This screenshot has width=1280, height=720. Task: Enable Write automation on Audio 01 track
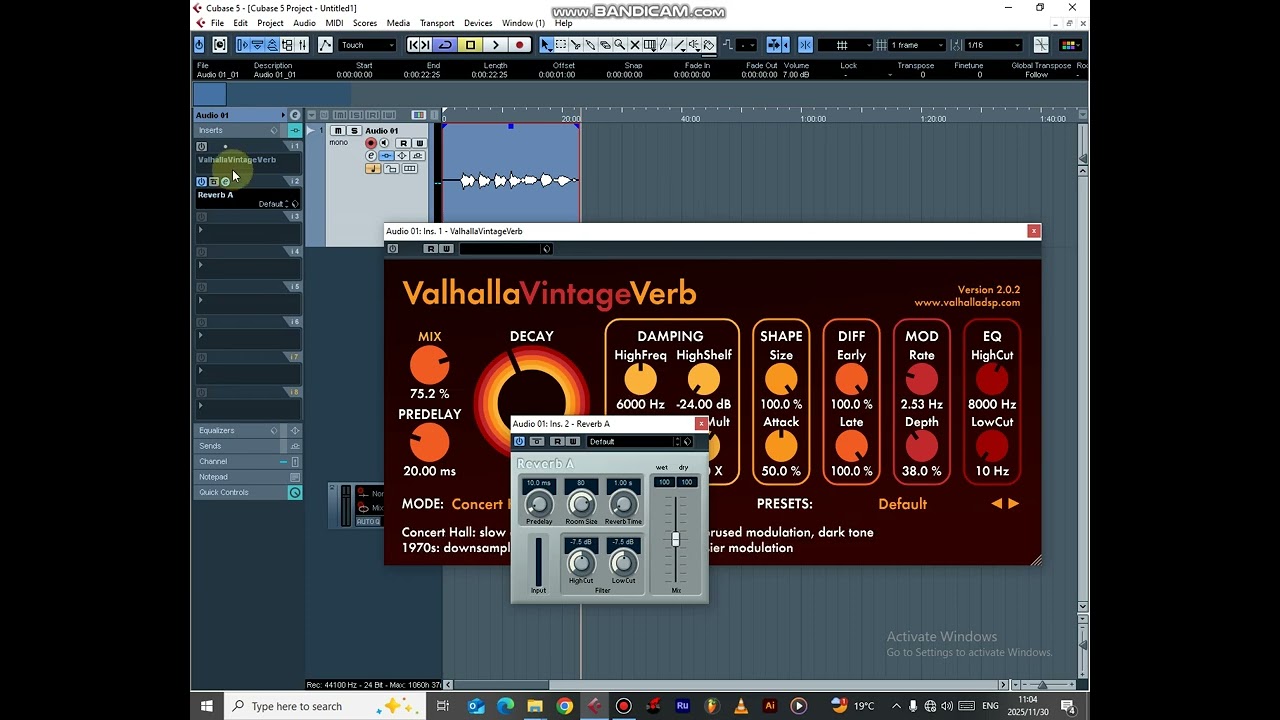(419, 143)
